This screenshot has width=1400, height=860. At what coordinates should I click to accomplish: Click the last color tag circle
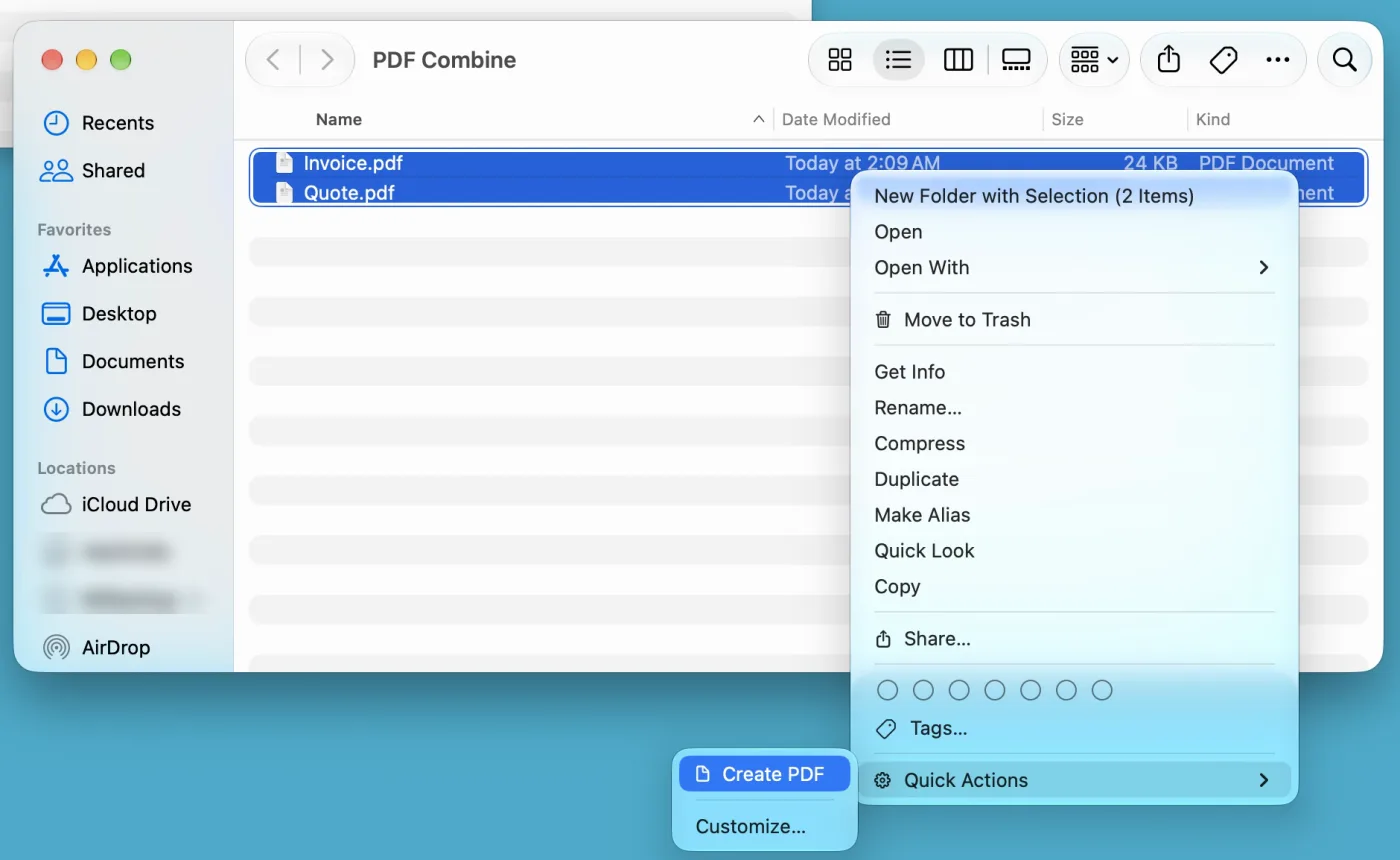click(1102, 690)
